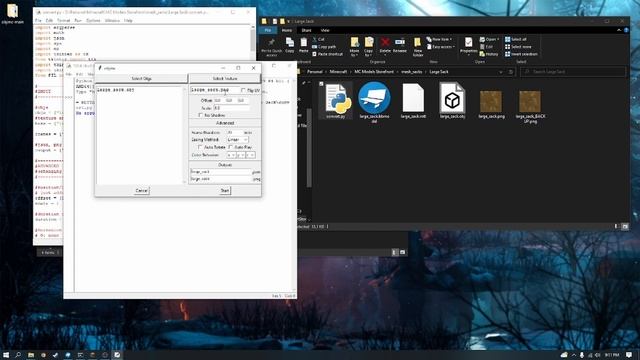The height and width of the screenshot is (360, 640).
Task: Click the Search Large Sack box
Action: [x=573, y=72]
